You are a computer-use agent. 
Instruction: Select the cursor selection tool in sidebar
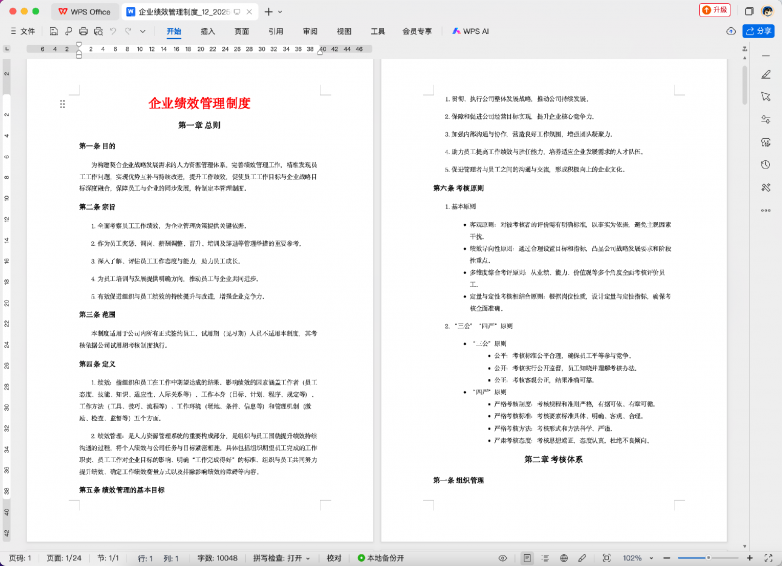click(x=765, y=97)
